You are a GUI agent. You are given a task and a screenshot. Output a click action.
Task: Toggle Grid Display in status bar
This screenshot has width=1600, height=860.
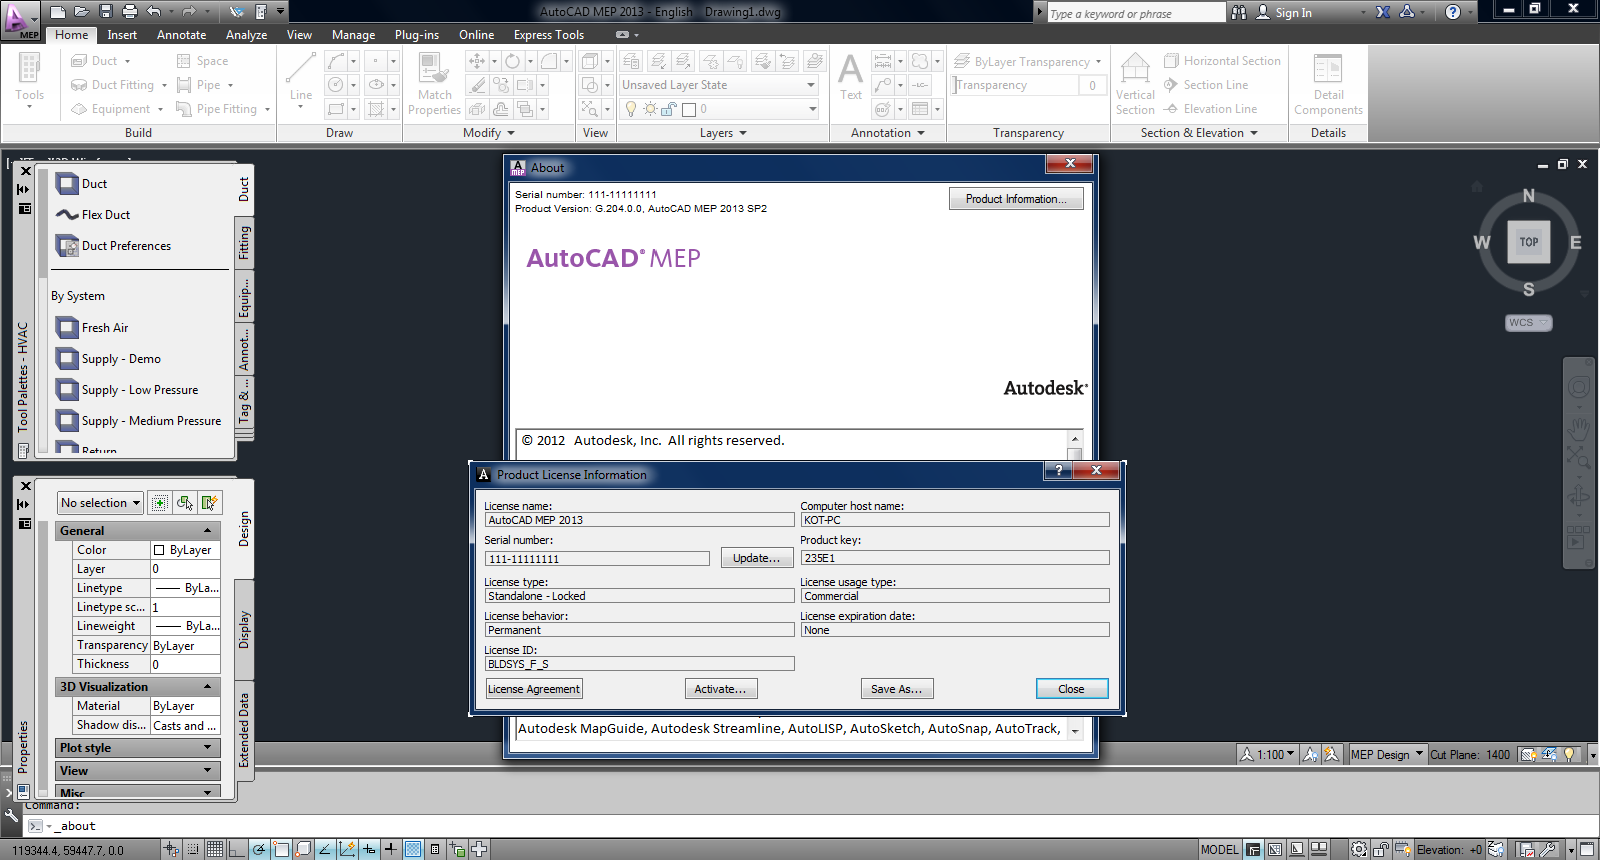215,849
